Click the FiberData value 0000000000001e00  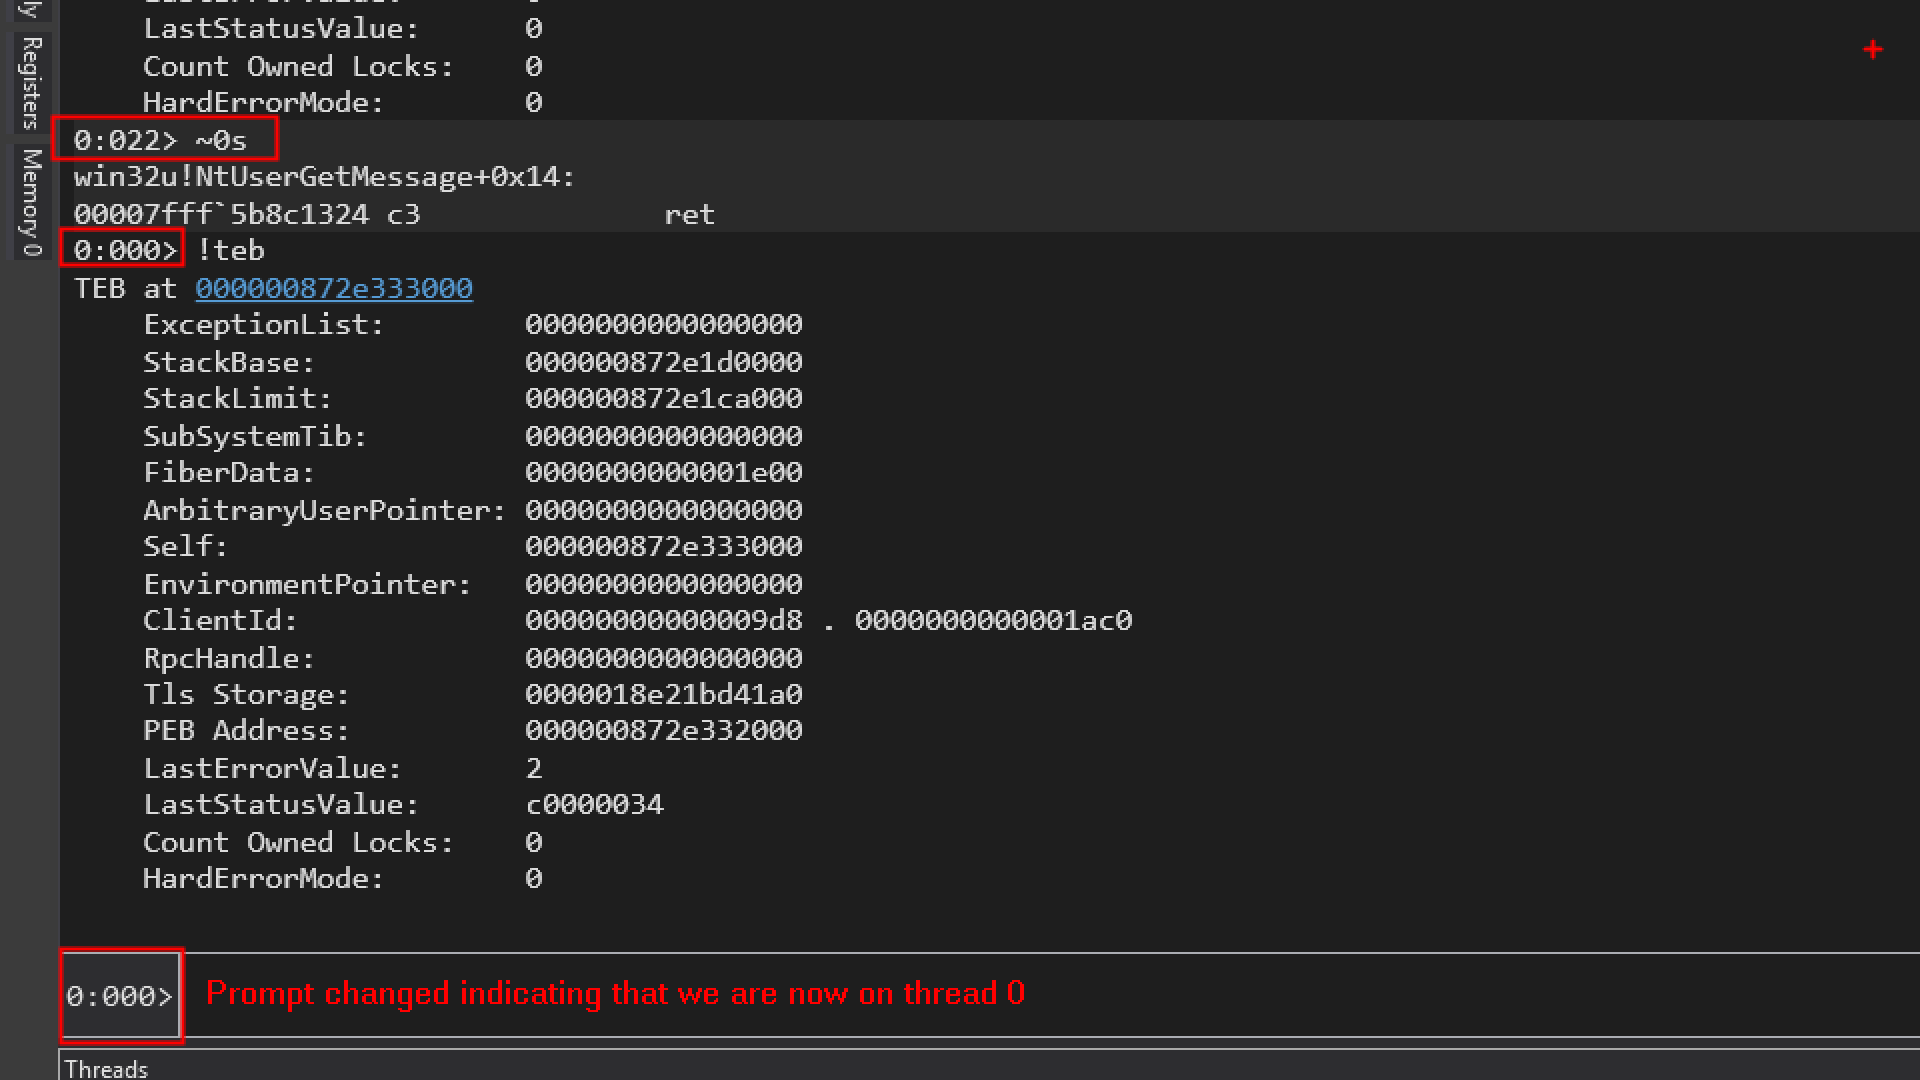pos(663,473)
